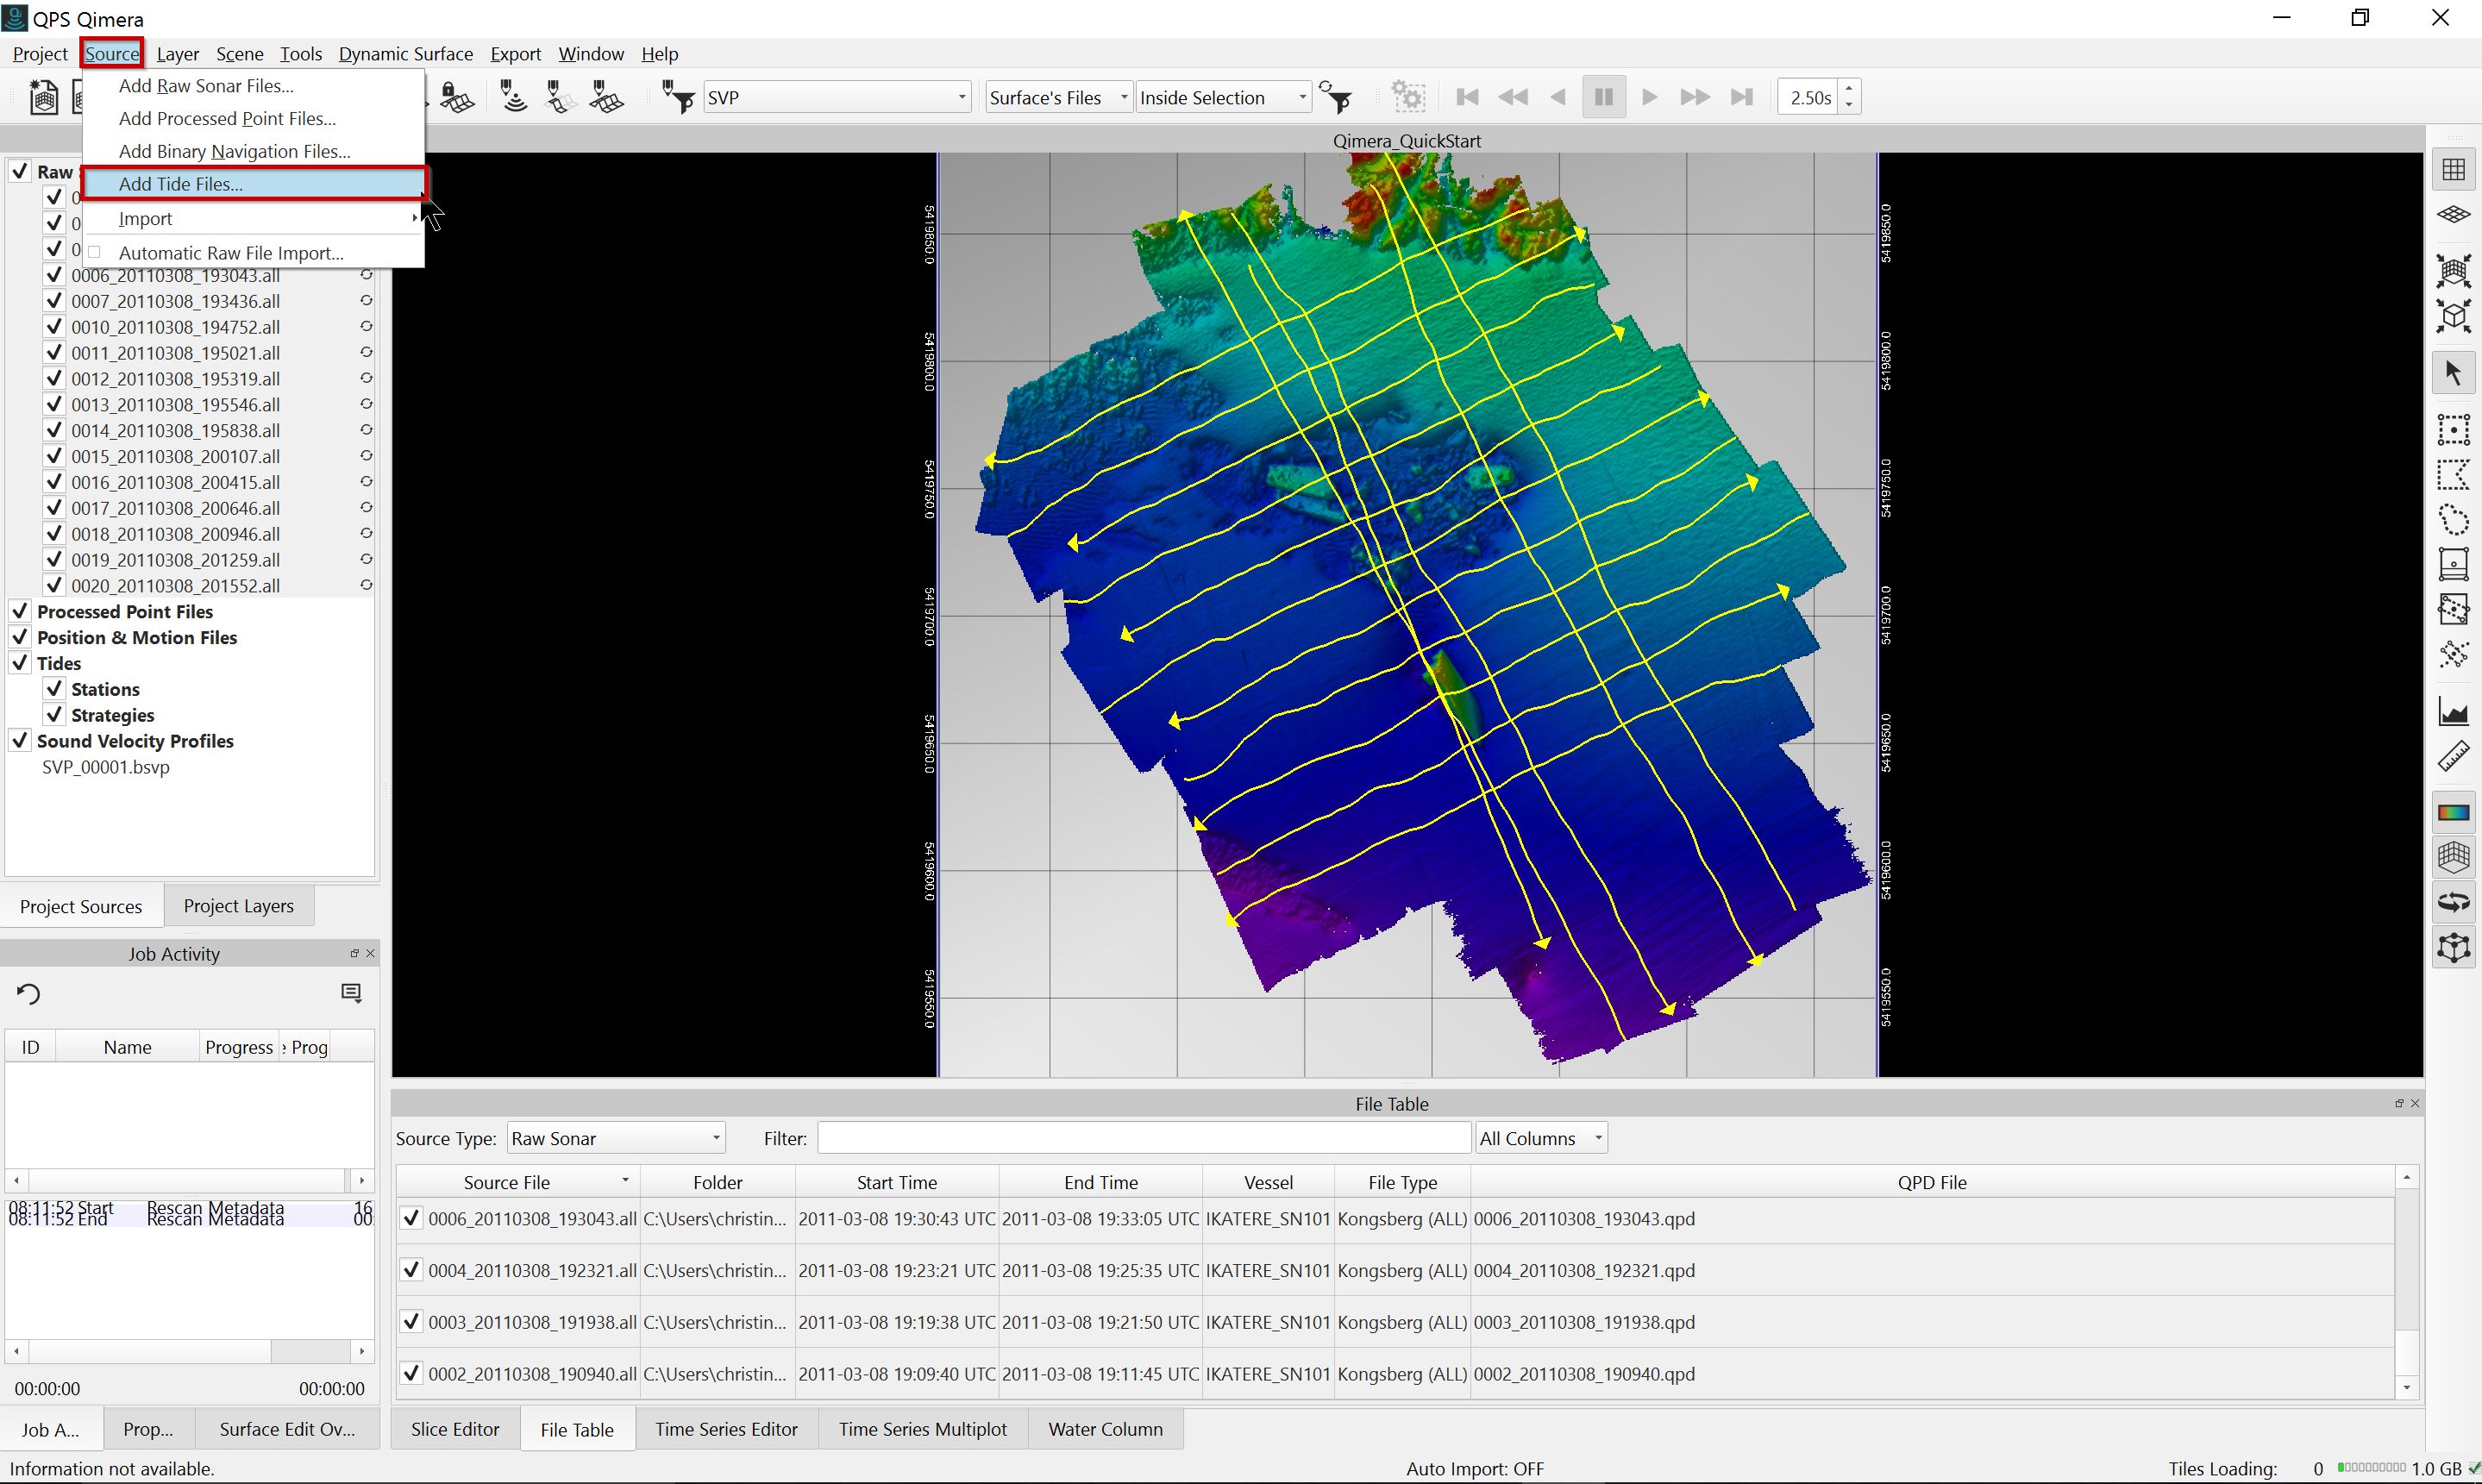Click the filter funnel icon beside Inside Selection
The width and height of the screenshot is (2482, 1484).
1337,98
